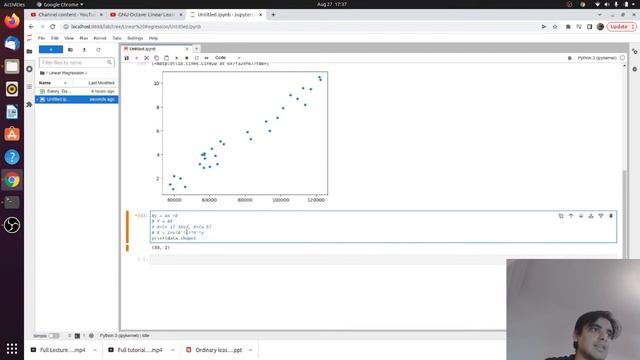
Task: Open the Settings menu in JupyterLab
Action: pyautogui.click(x=135, y=38)
